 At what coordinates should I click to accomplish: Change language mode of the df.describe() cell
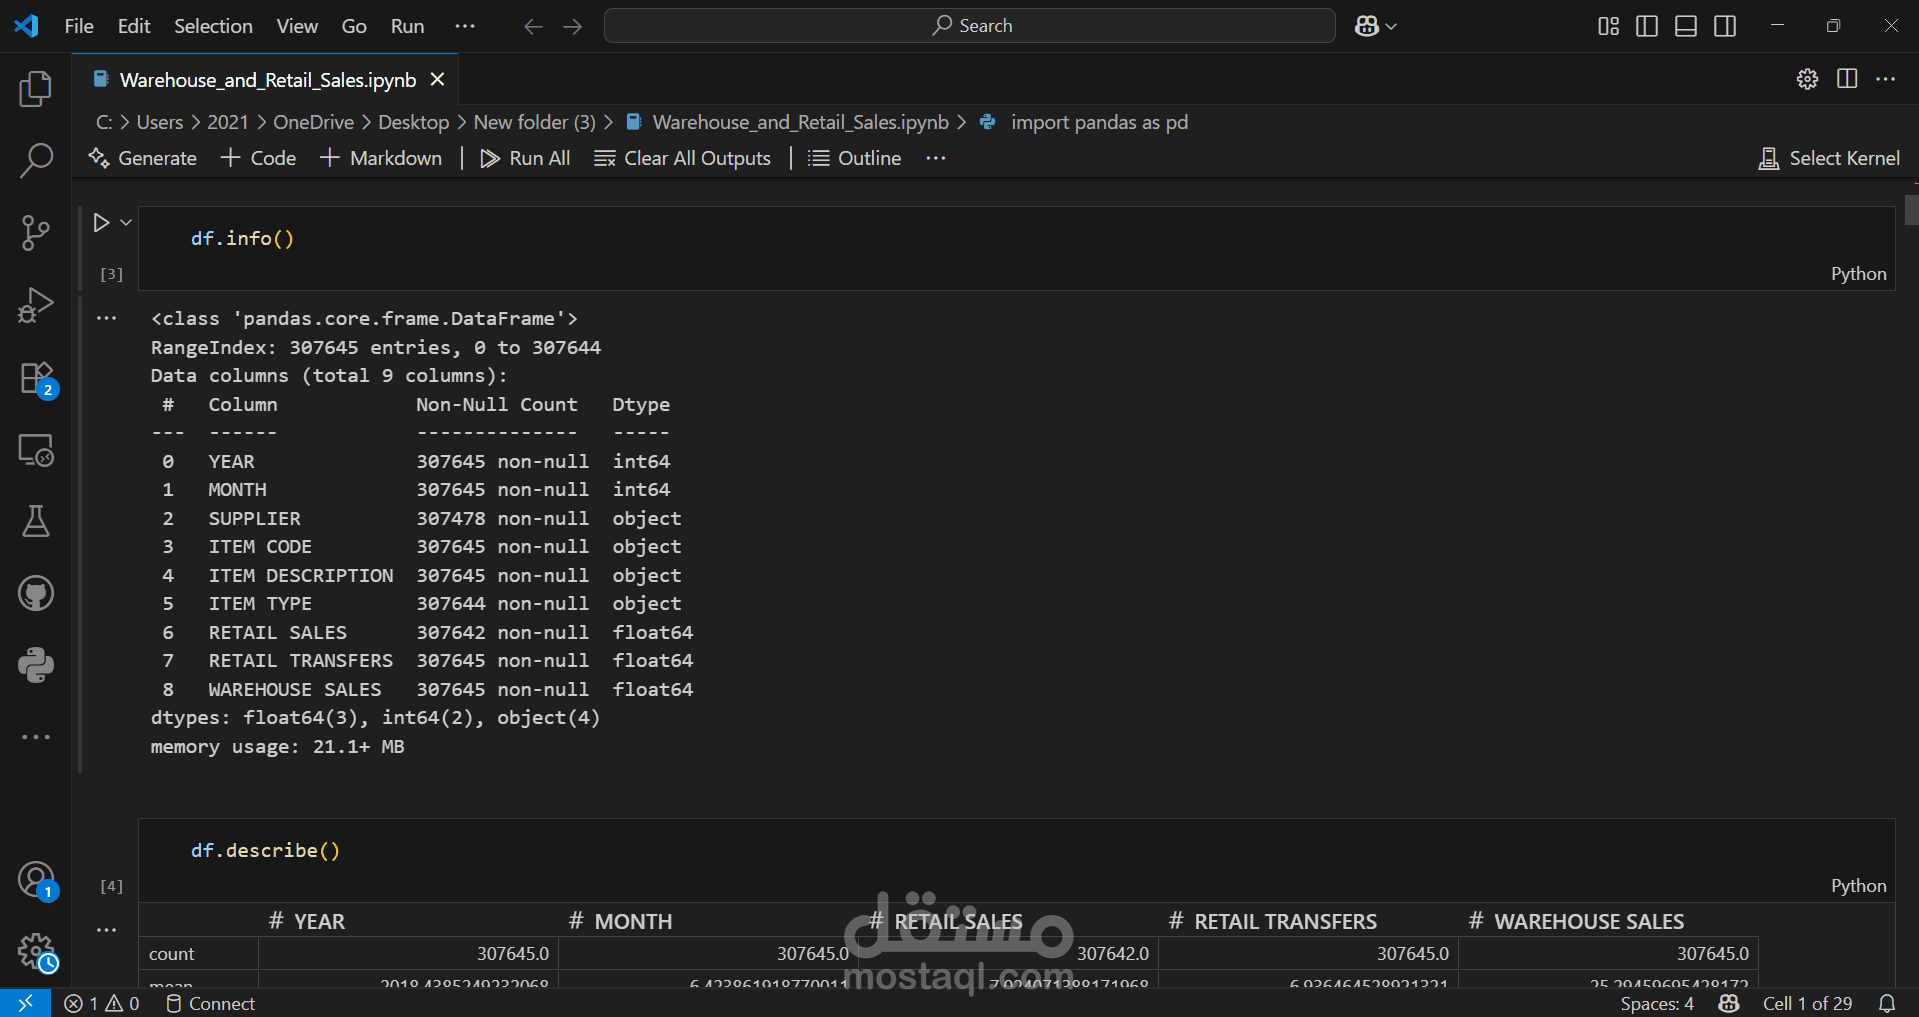coord(1858,886)
